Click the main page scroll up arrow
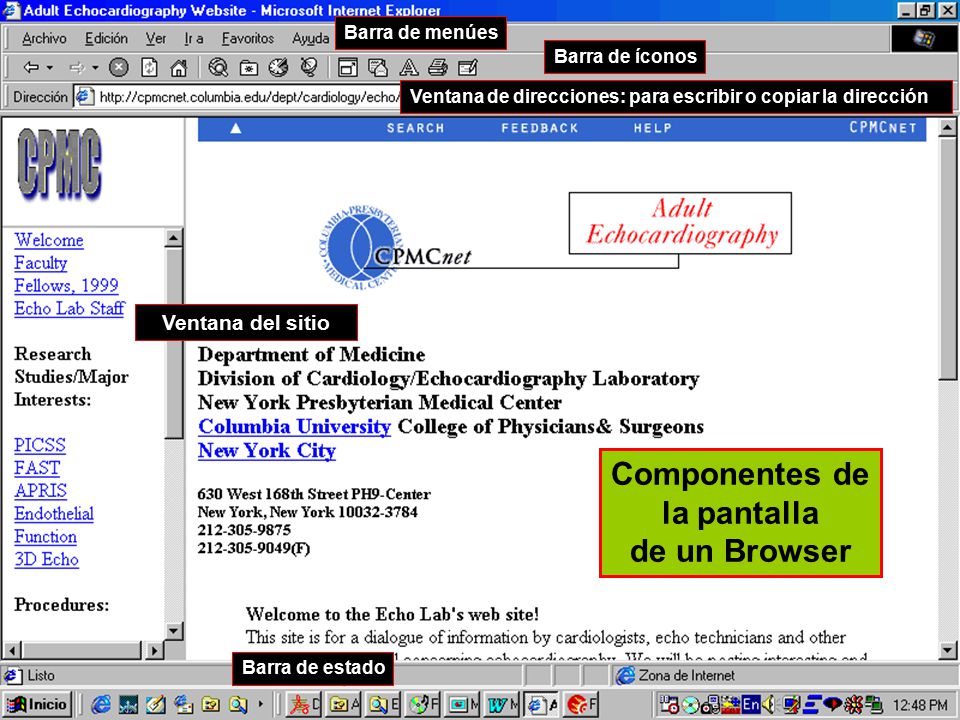 948,127
